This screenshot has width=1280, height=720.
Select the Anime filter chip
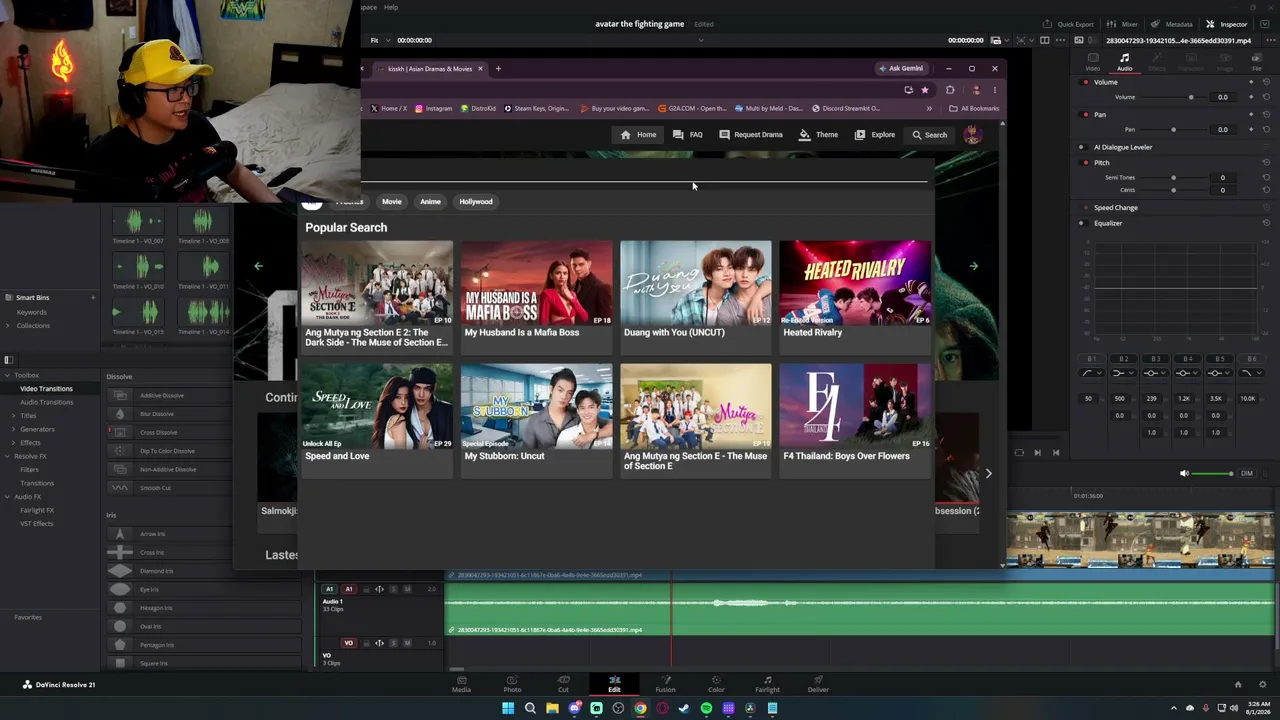click(x=430, y=202)
